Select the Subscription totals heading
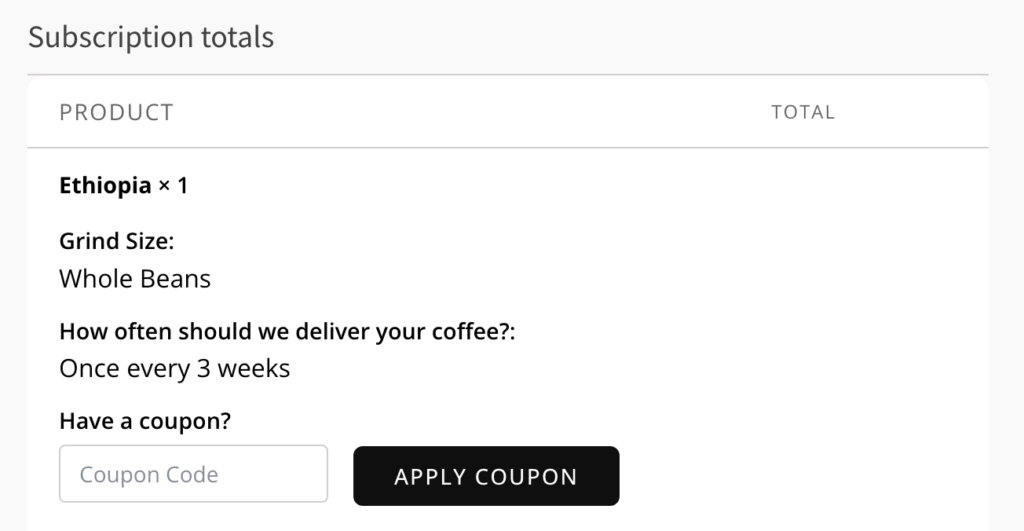Screen dimensions: 1024x531 click(x=150, y=38)
